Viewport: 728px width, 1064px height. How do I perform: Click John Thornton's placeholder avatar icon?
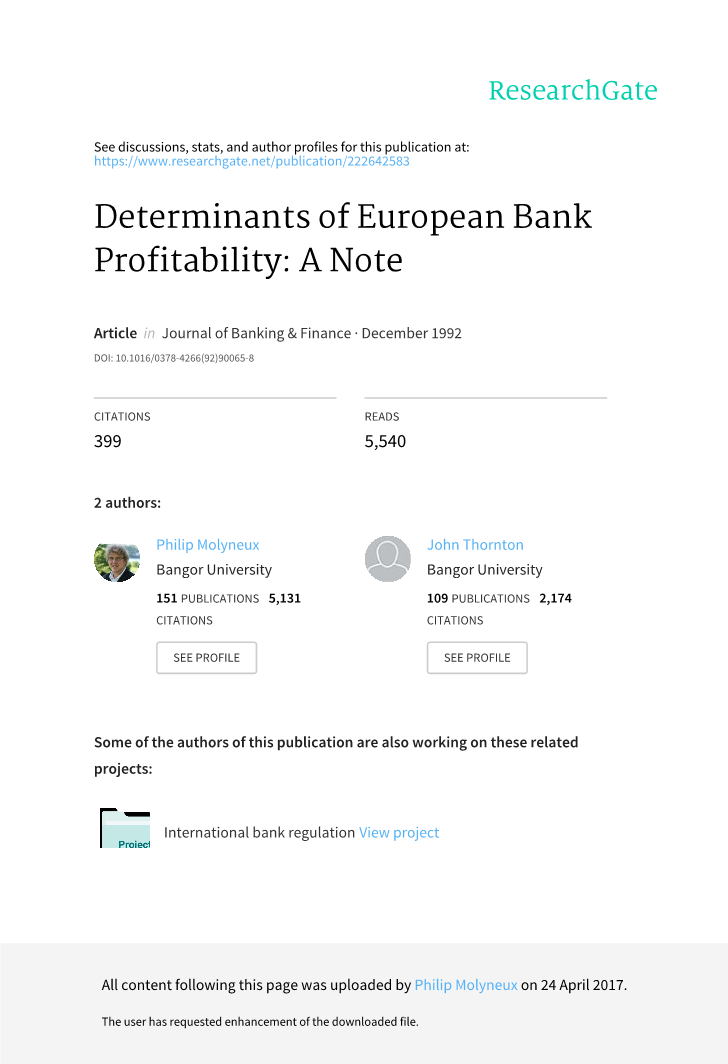click(x=387, y=559)
